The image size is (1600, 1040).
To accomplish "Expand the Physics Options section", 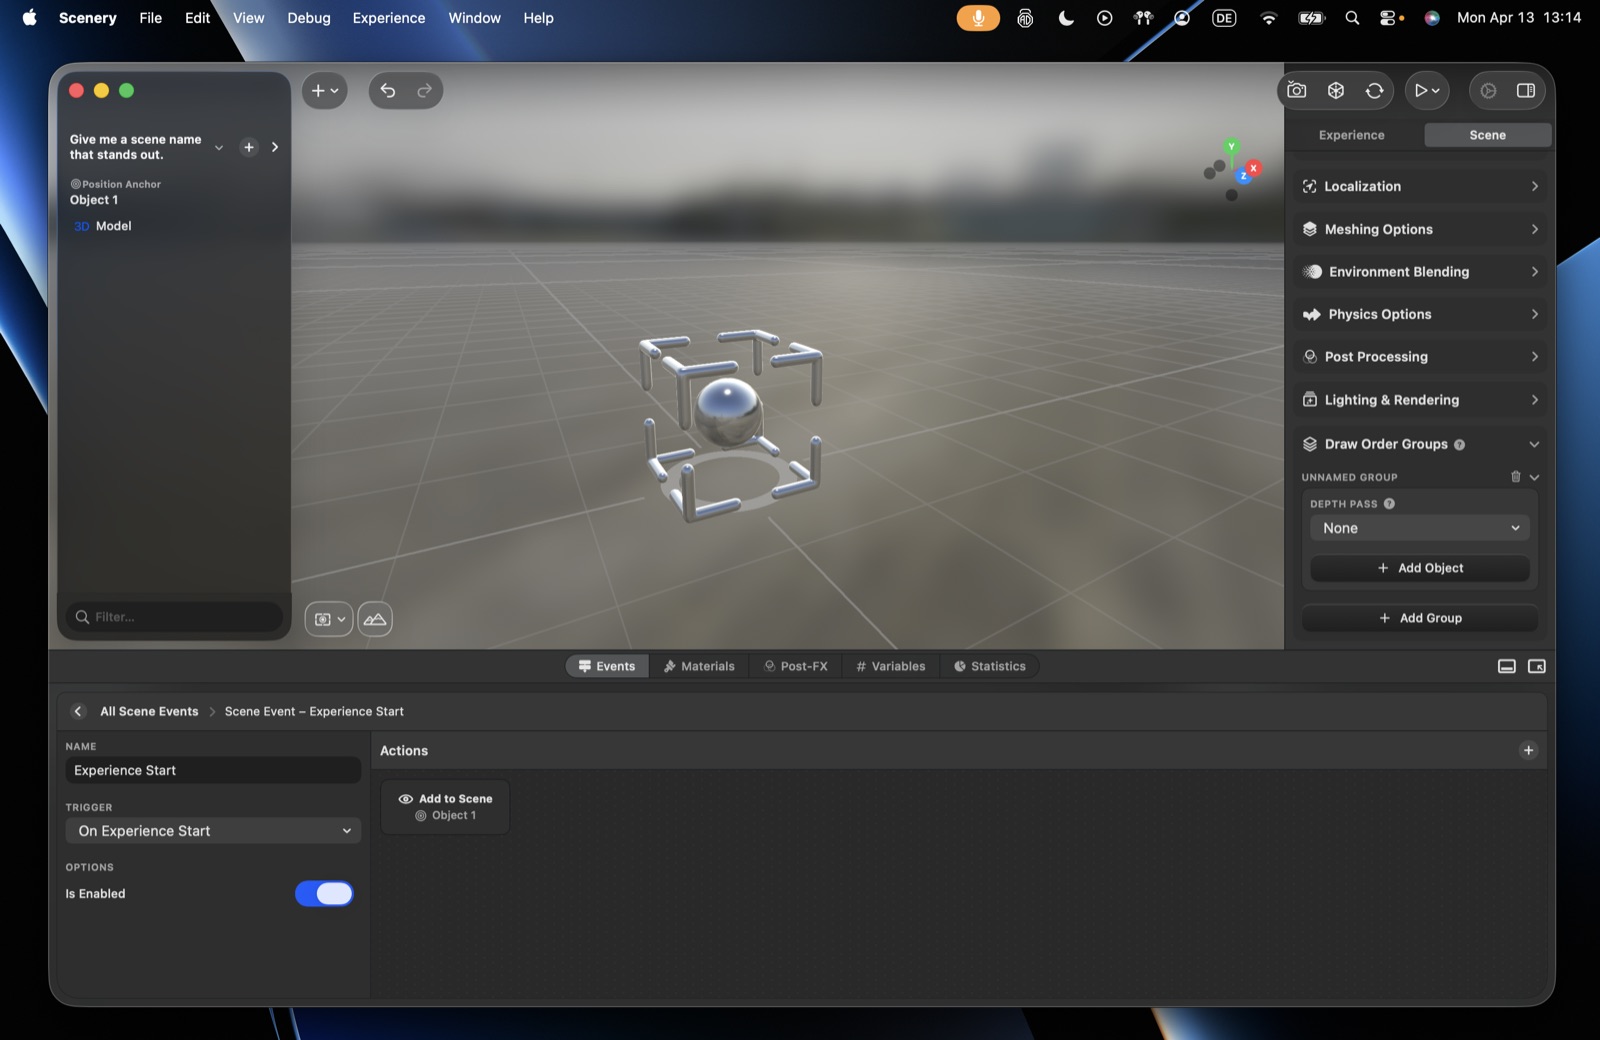I will point(1420,314).
